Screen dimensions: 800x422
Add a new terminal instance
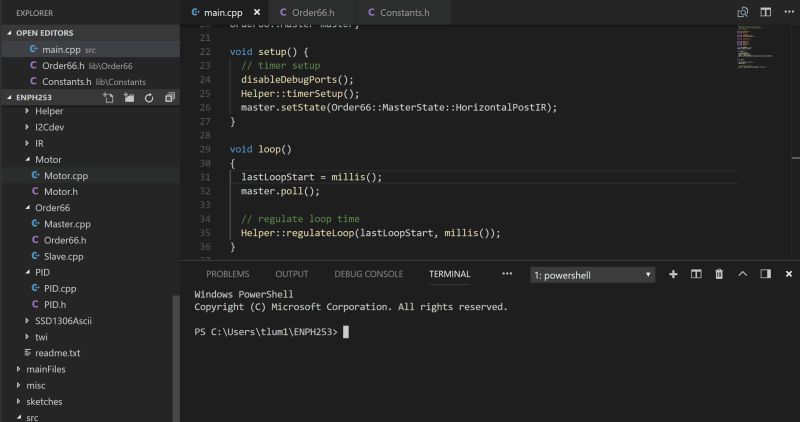[x=673, y=275]
